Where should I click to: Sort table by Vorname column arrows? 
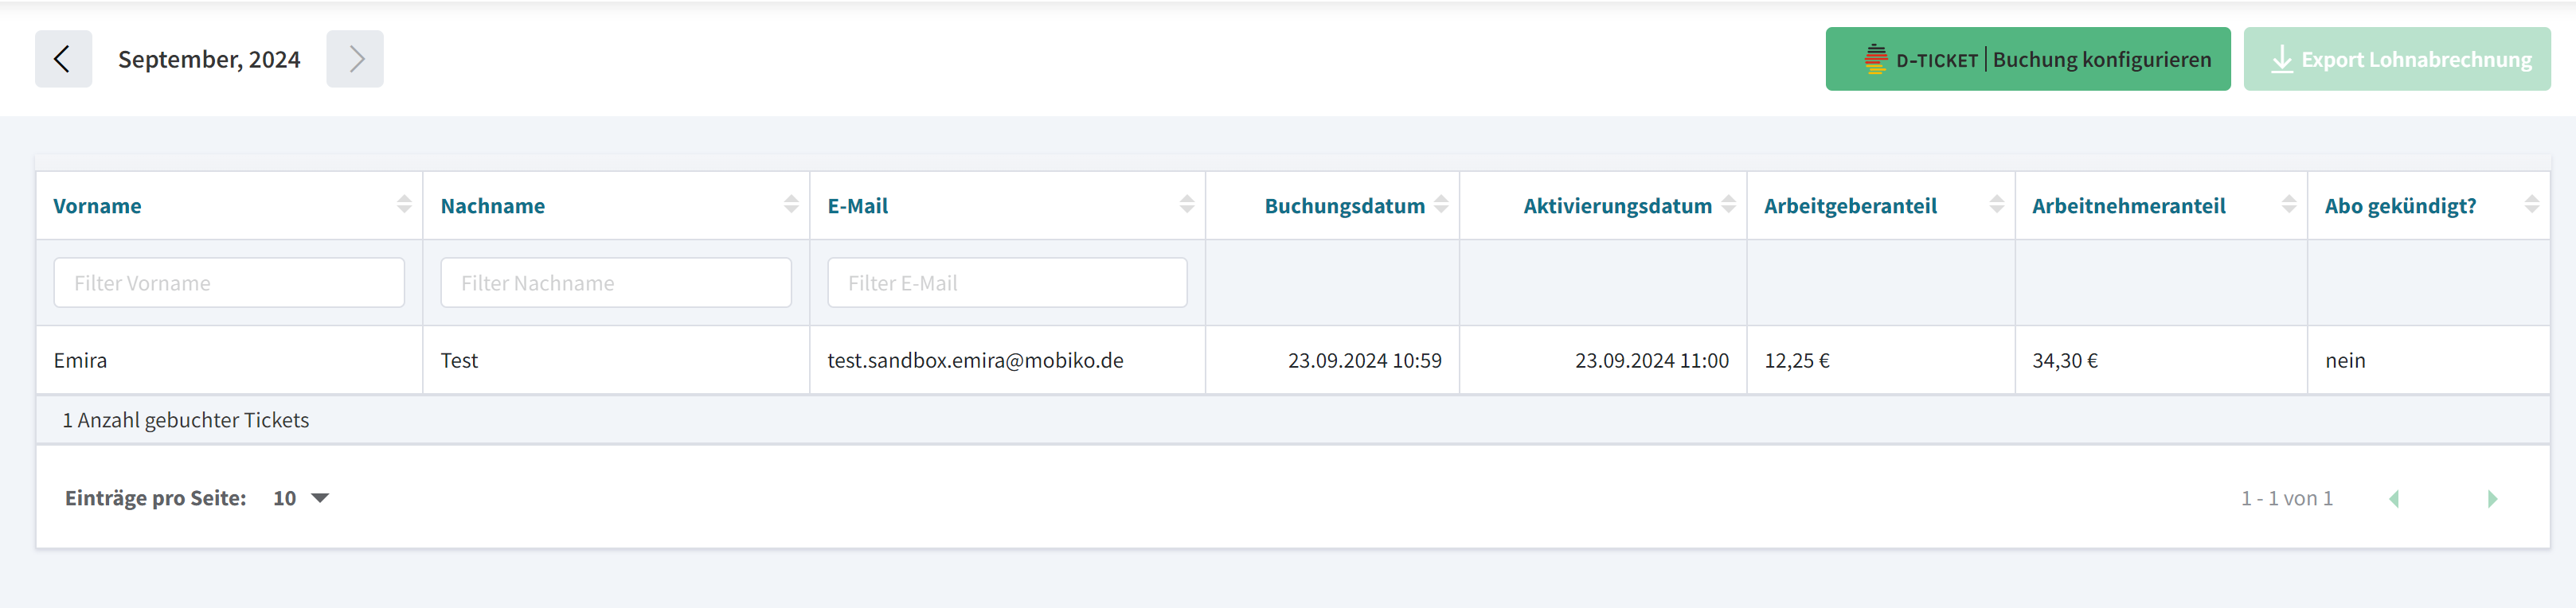coord(404,205)
